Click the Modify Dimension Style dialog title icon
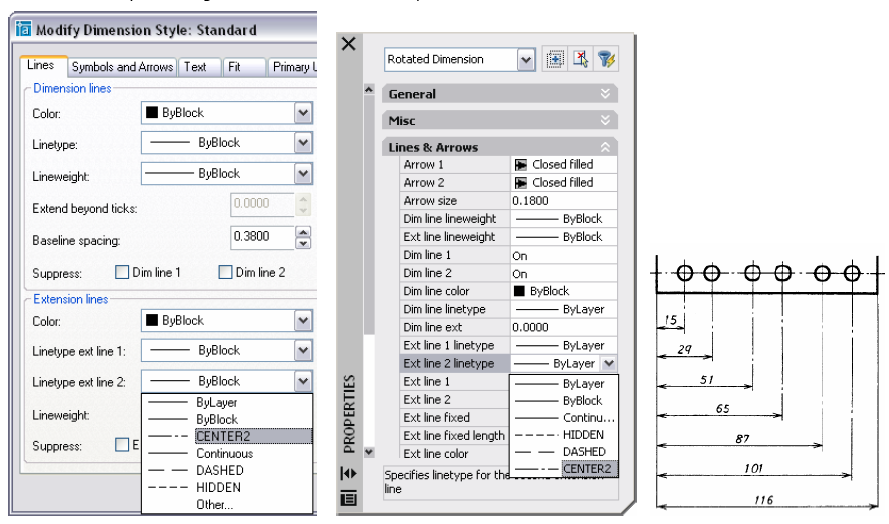Screen dimensions: 889x524 [23, 29]
